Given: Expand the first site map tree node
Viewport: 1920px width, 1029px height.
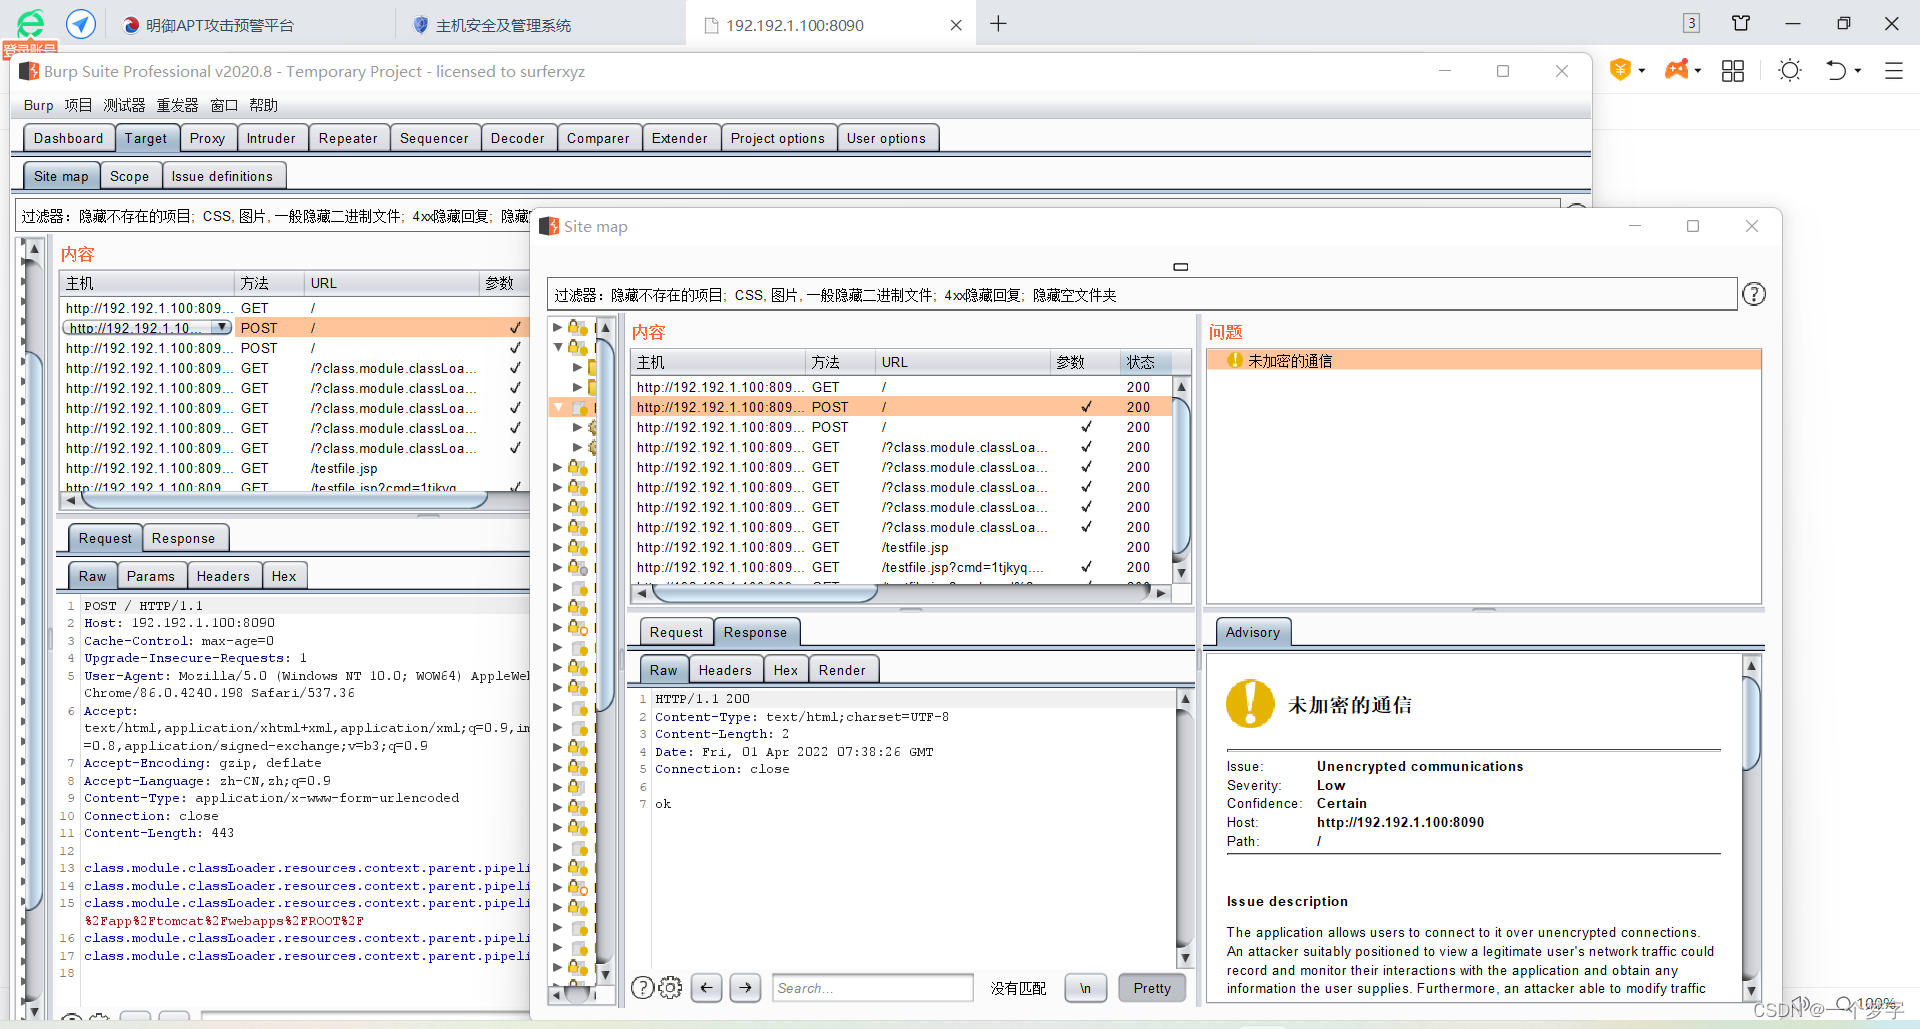Looking at the screenshot, I should tap(558, 327).
